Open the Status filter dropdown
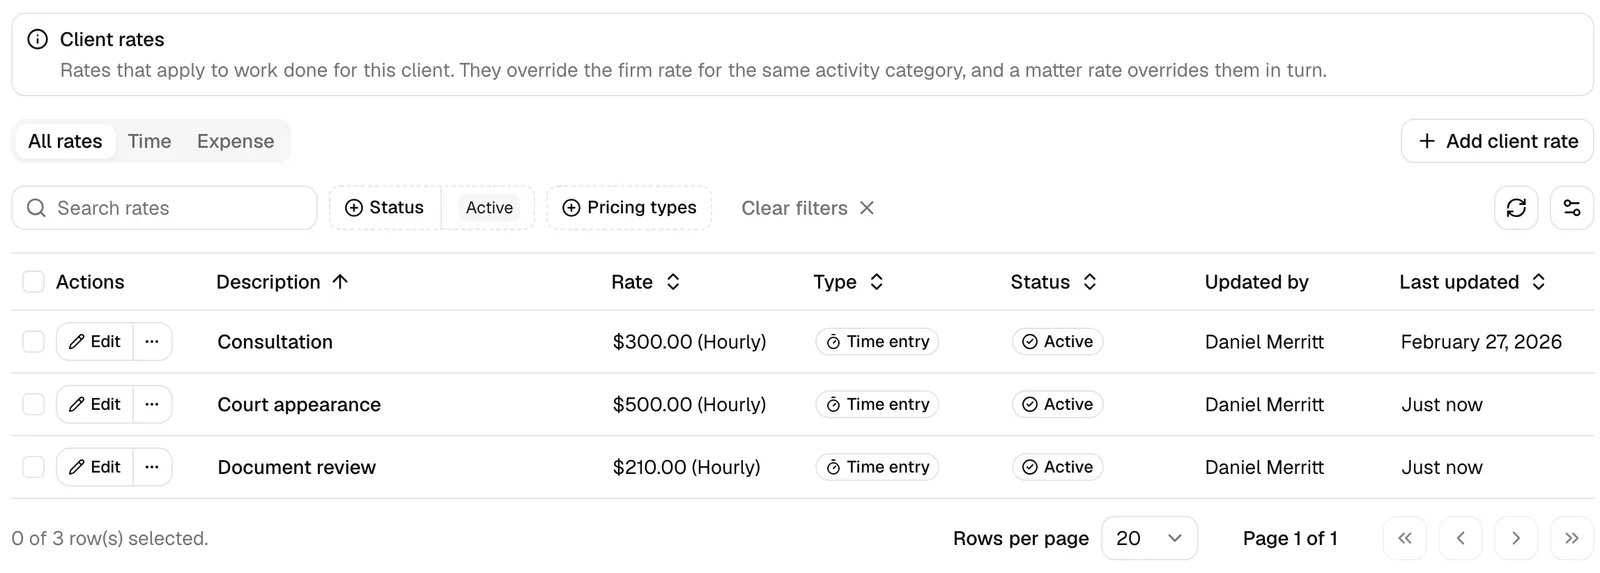The width and height of the screenshot is (1600, 573). (385, 208)
